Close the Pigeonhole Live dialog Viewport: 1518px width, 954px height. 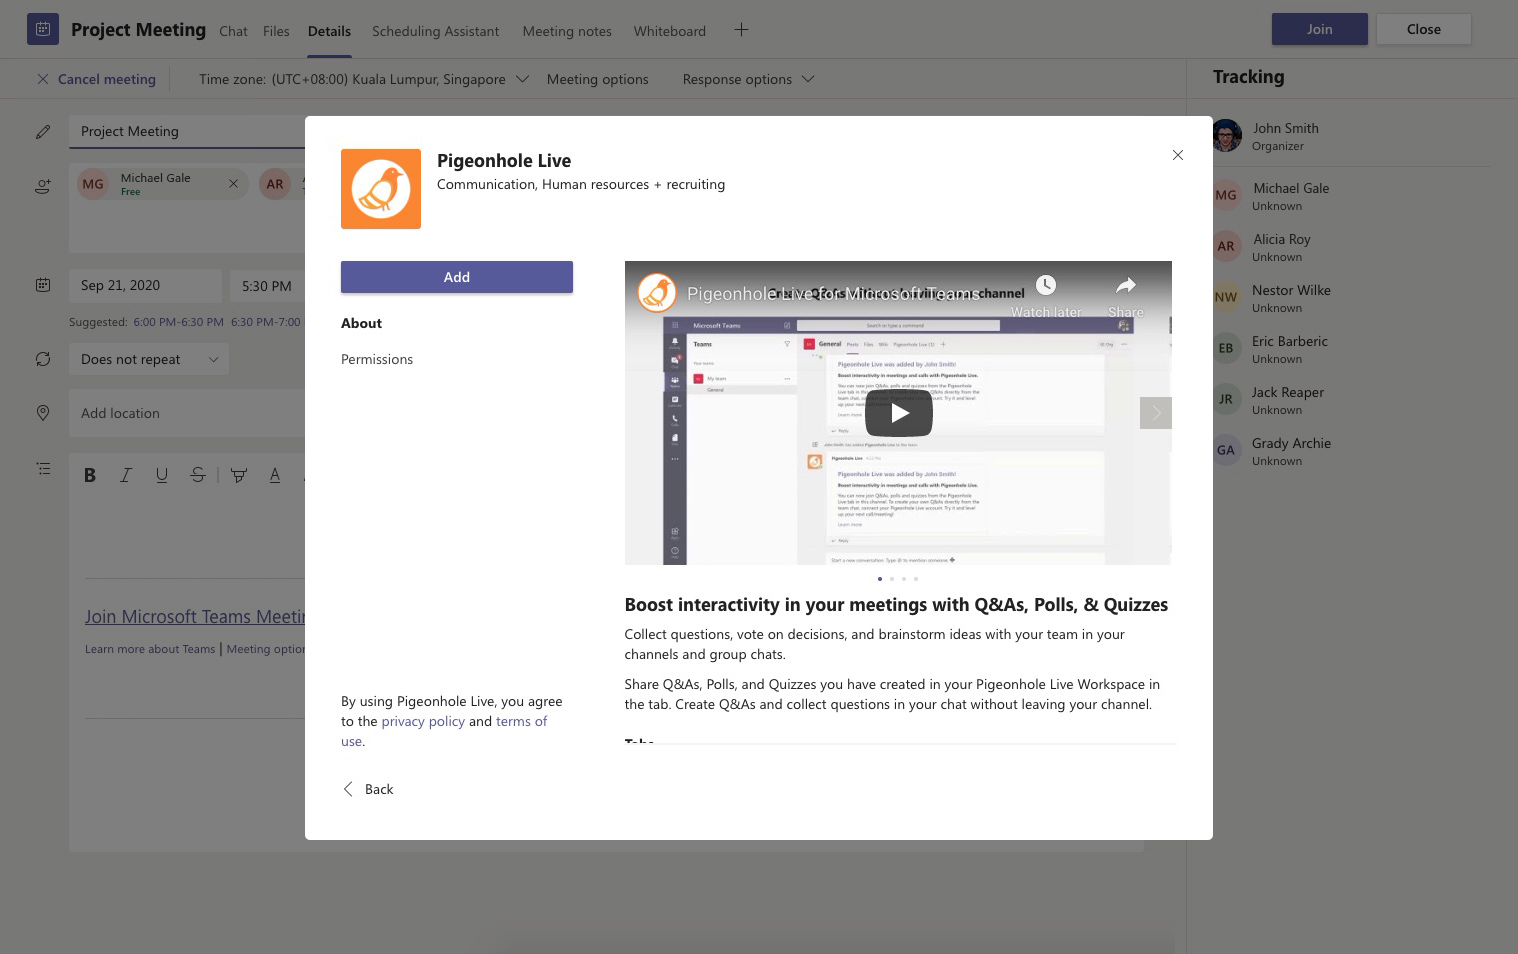click(x=1178, y=155)
